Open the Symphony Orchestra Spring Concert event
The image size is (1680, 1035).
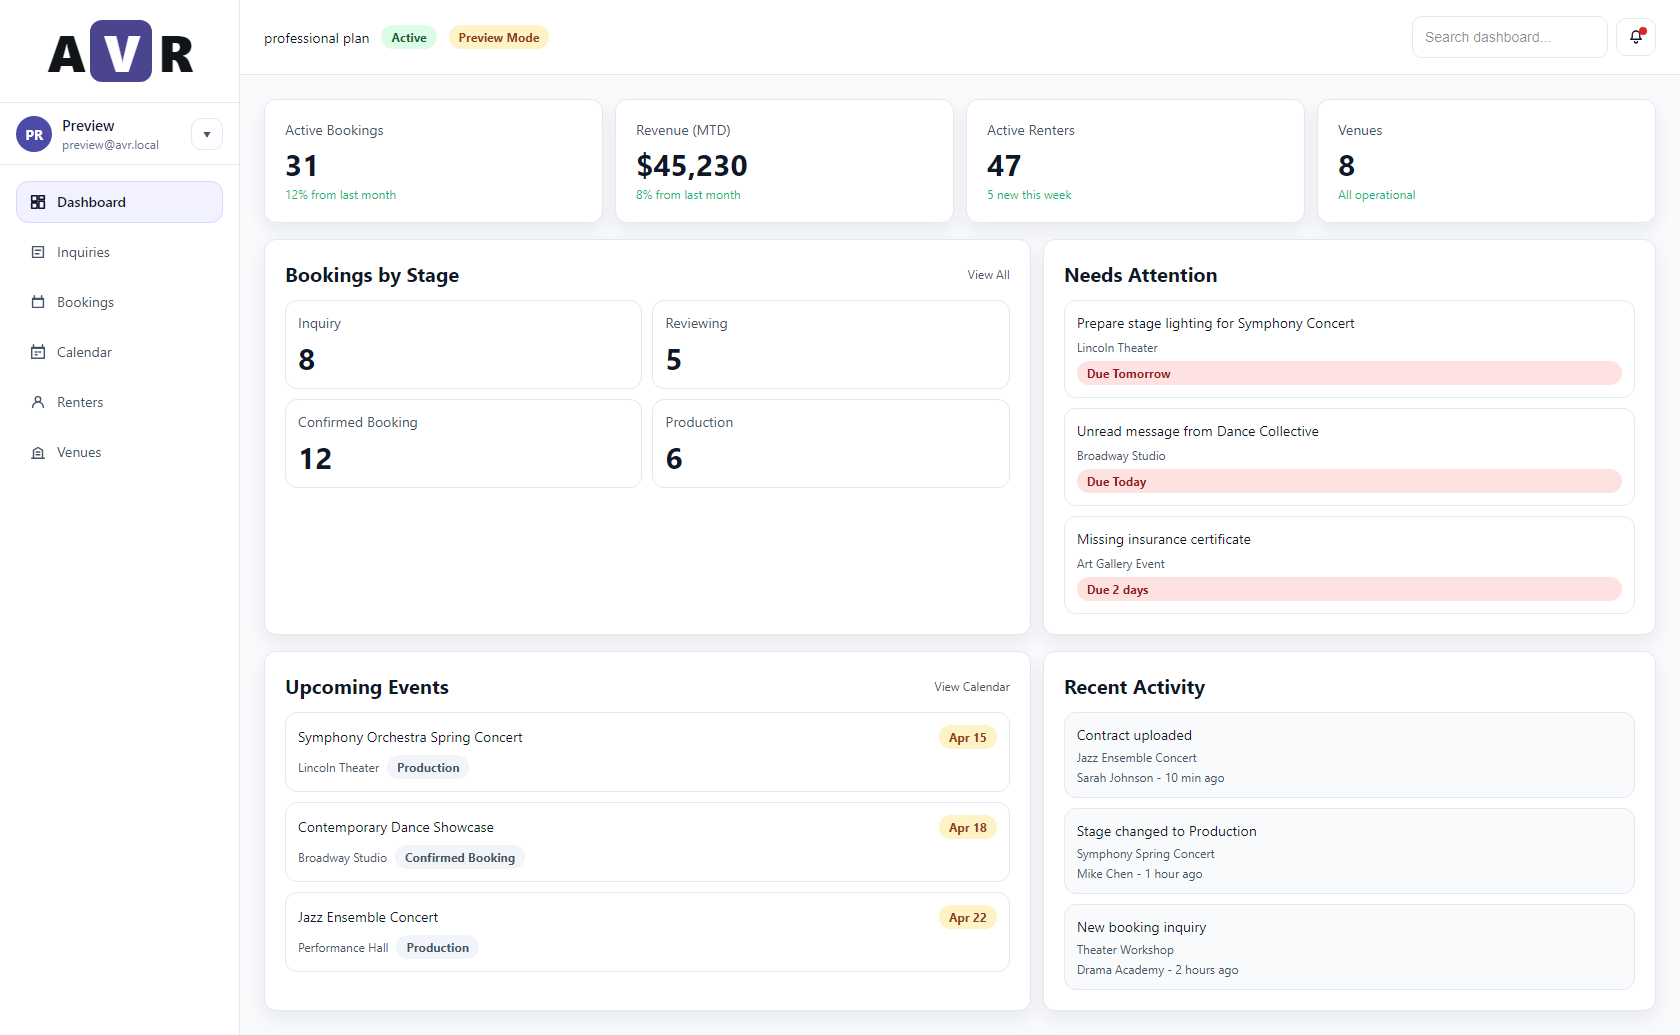pos(647,752)
